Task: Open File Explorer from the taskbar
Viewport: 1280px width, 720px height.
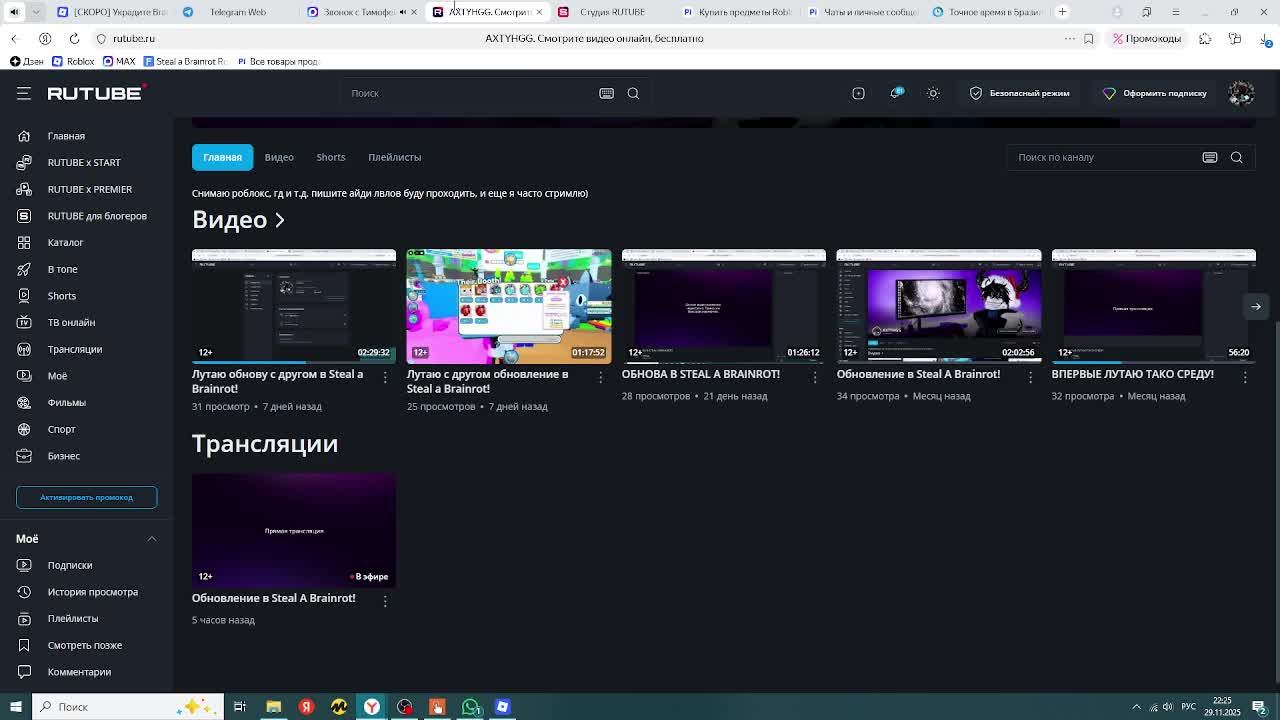Action: click(273, 707)
